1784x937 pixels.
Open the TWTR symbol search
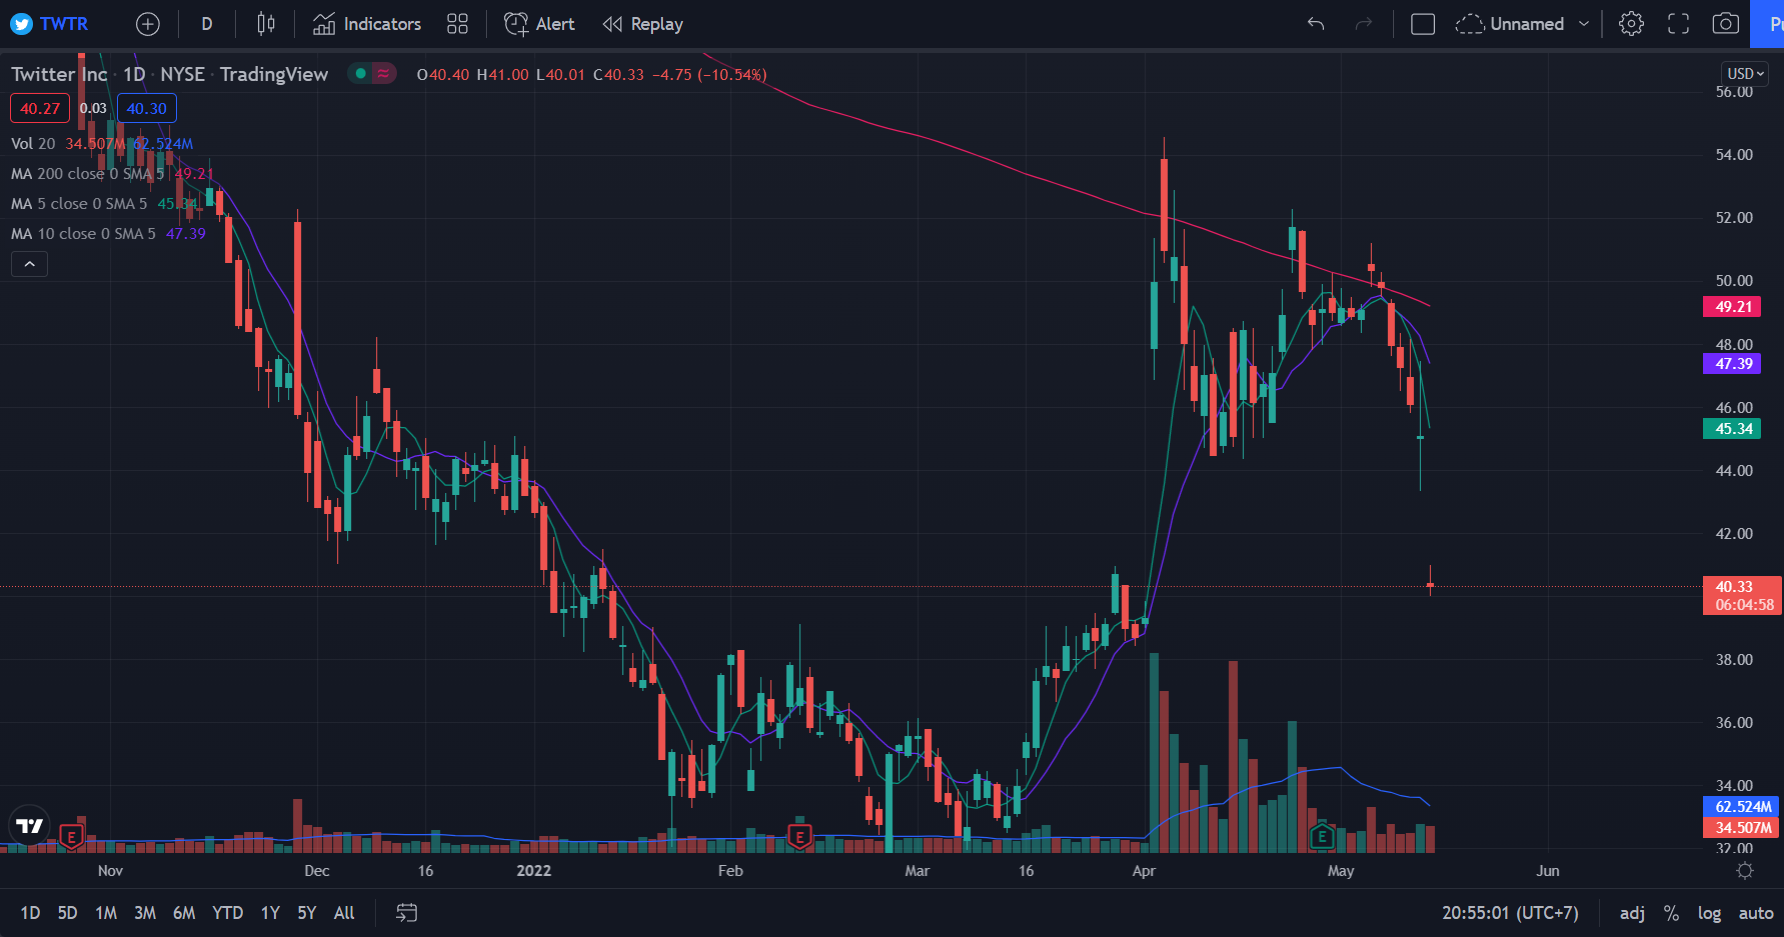pos(50,24)
